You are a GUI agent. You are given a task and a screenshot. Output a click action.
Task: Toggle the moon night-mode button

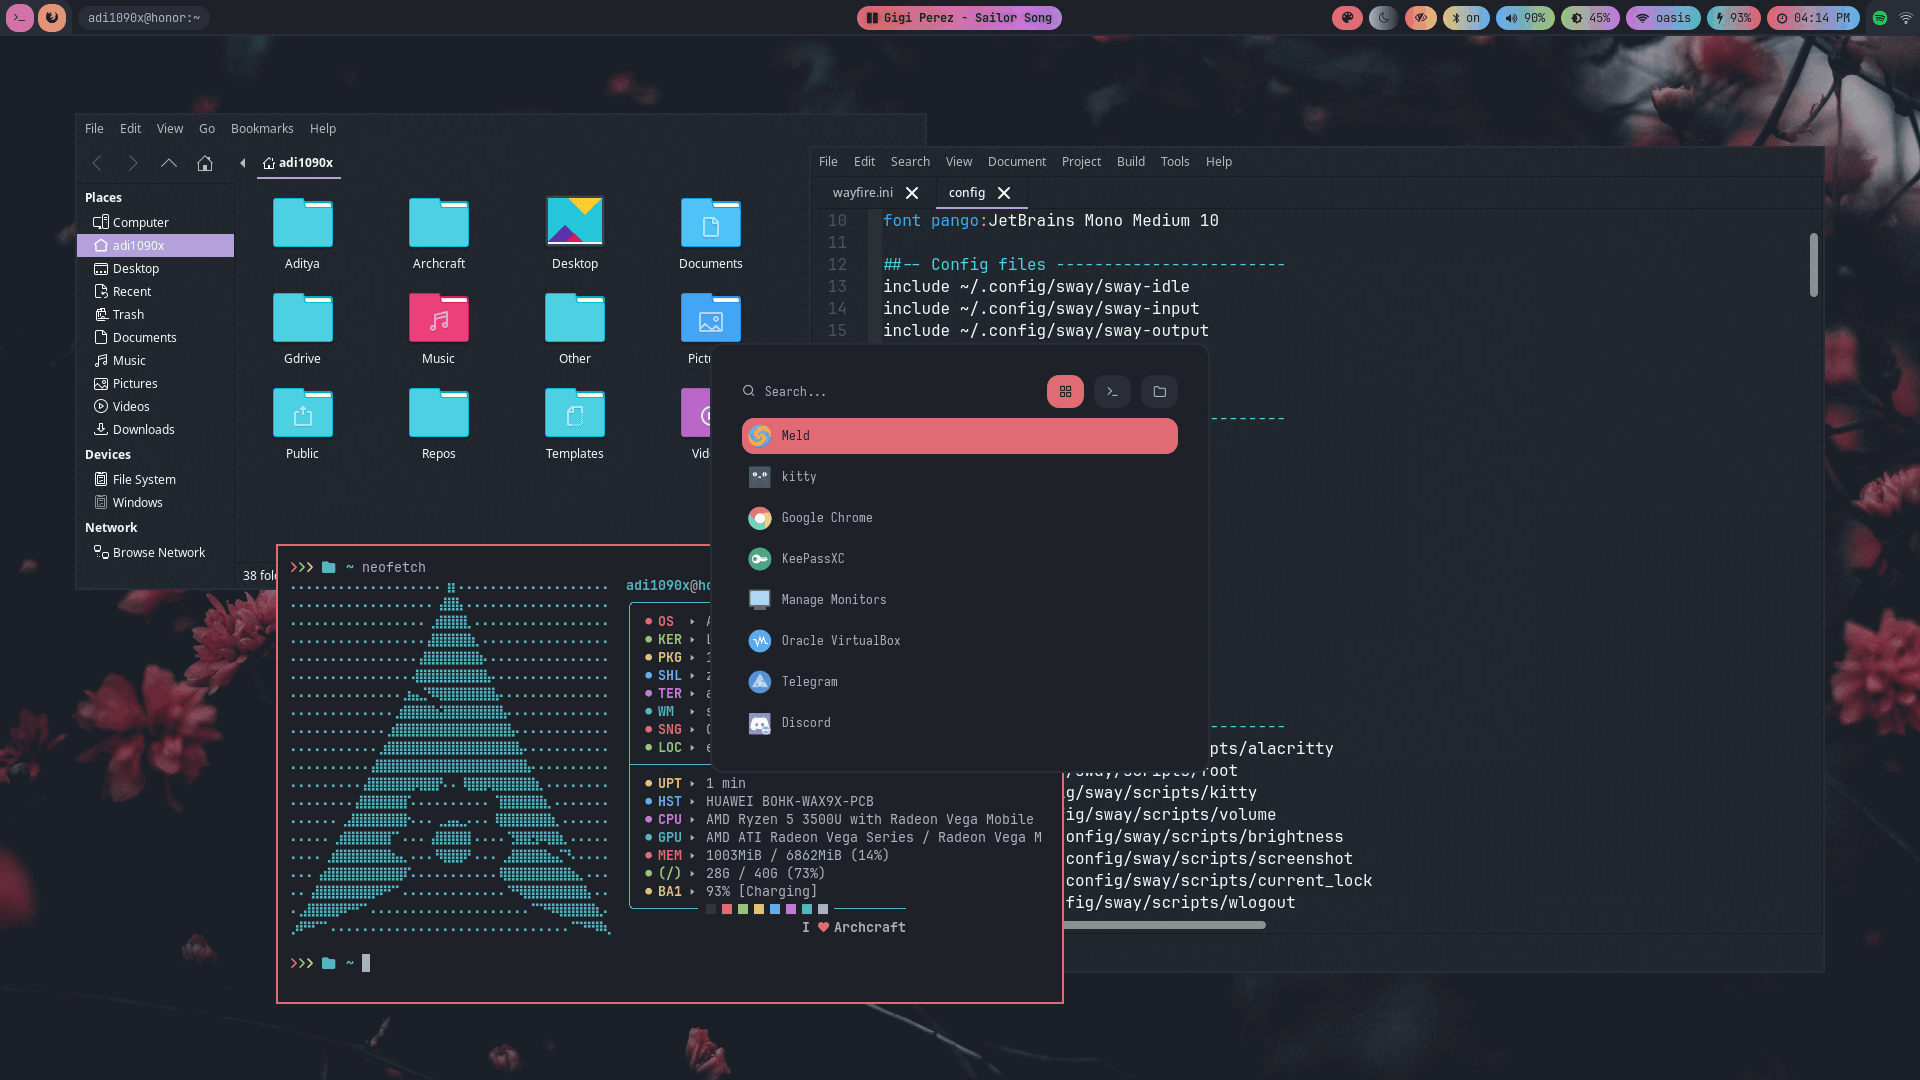pyautogui.click(x=1384, y=18)
